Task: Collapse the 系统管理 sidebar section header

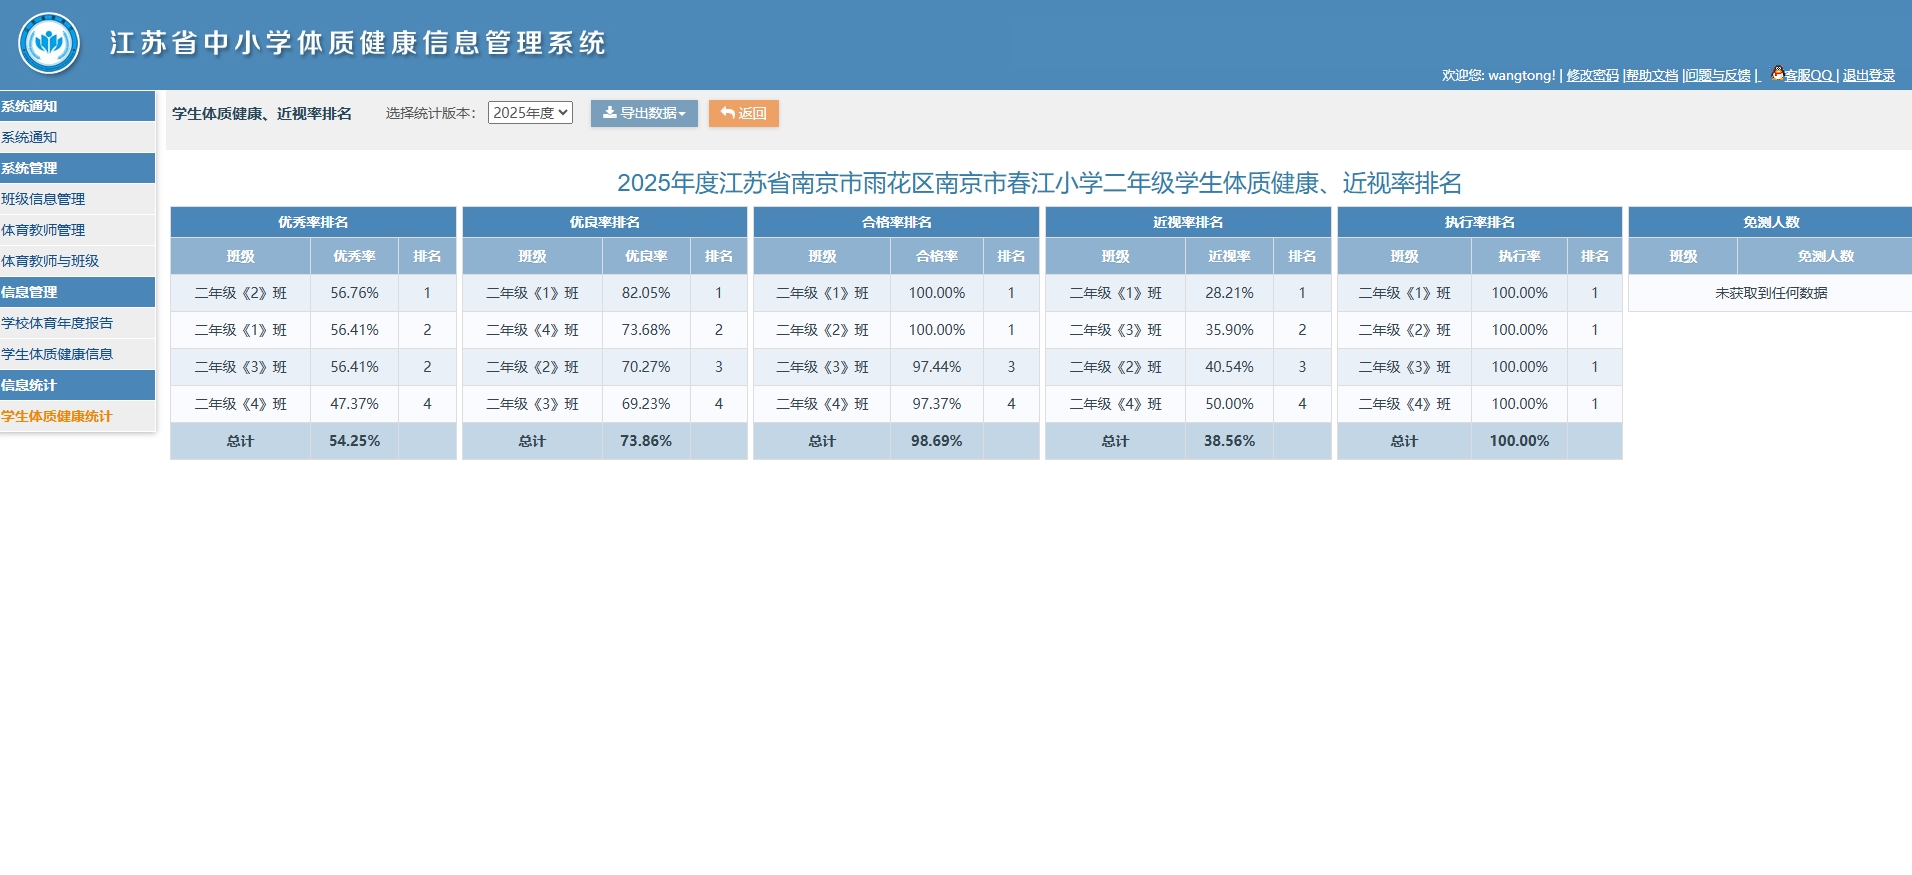Action: click(x=30, y=168)
